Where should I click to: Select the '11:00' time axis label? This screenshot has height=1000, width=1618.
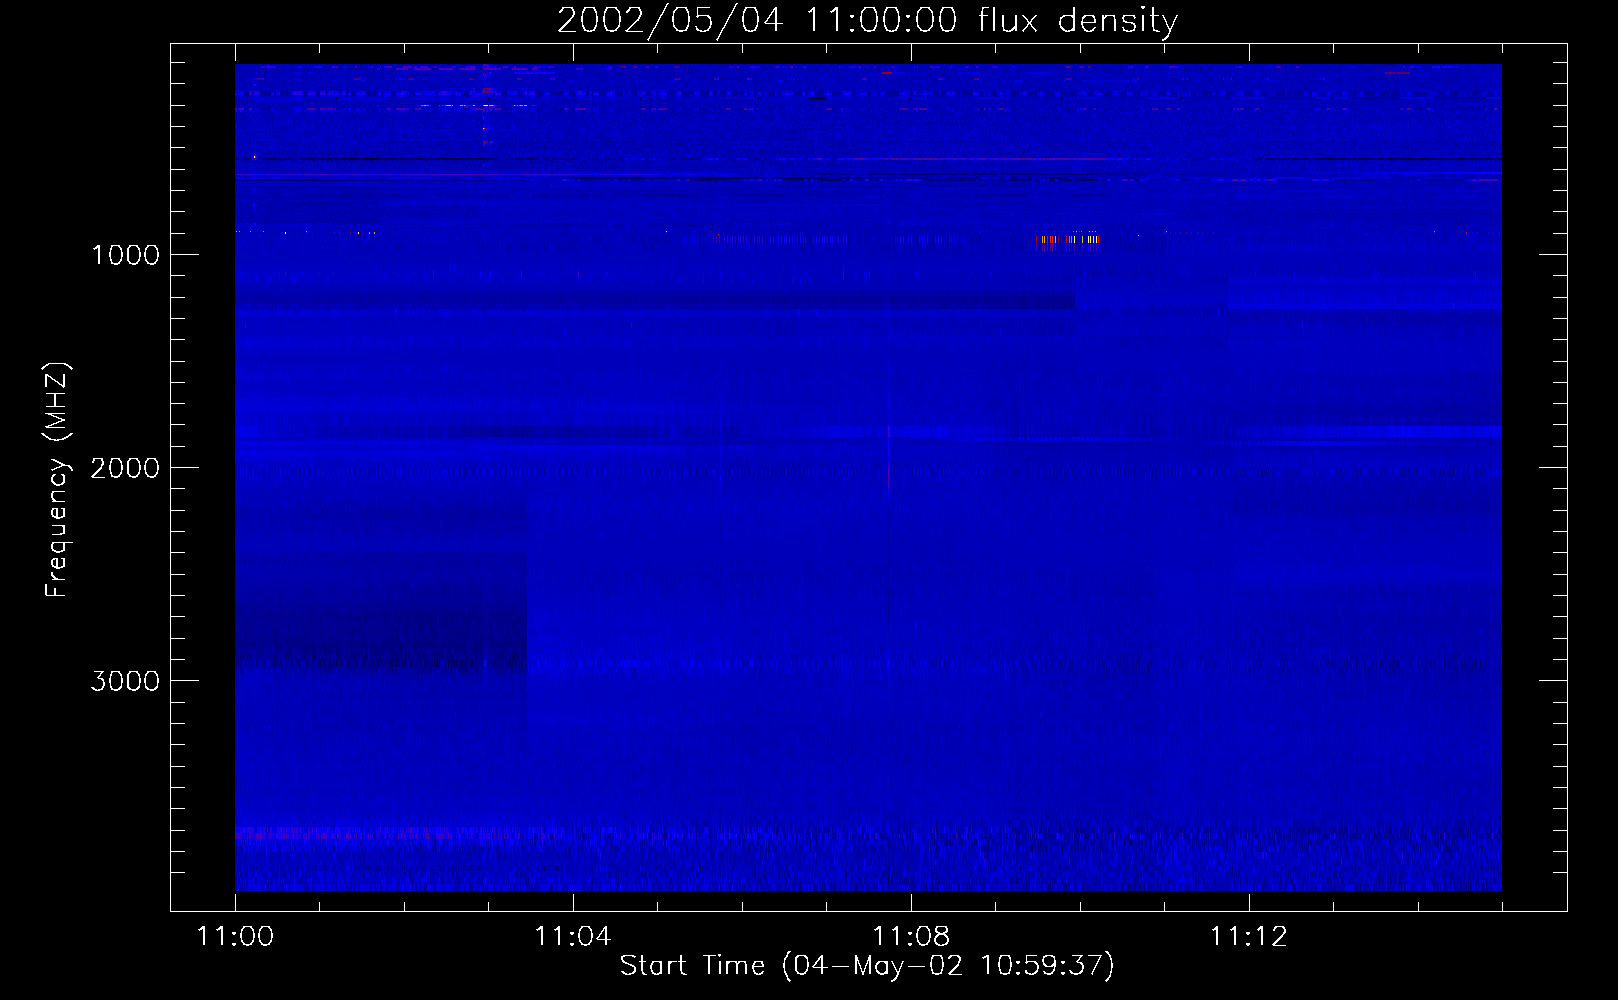[235, 937]
